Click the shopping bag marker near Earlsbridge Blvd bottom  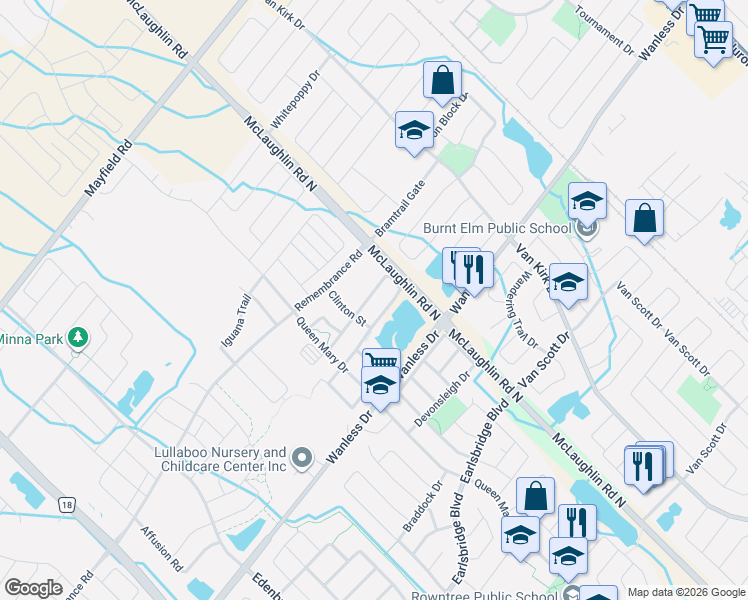click(535, 497)
